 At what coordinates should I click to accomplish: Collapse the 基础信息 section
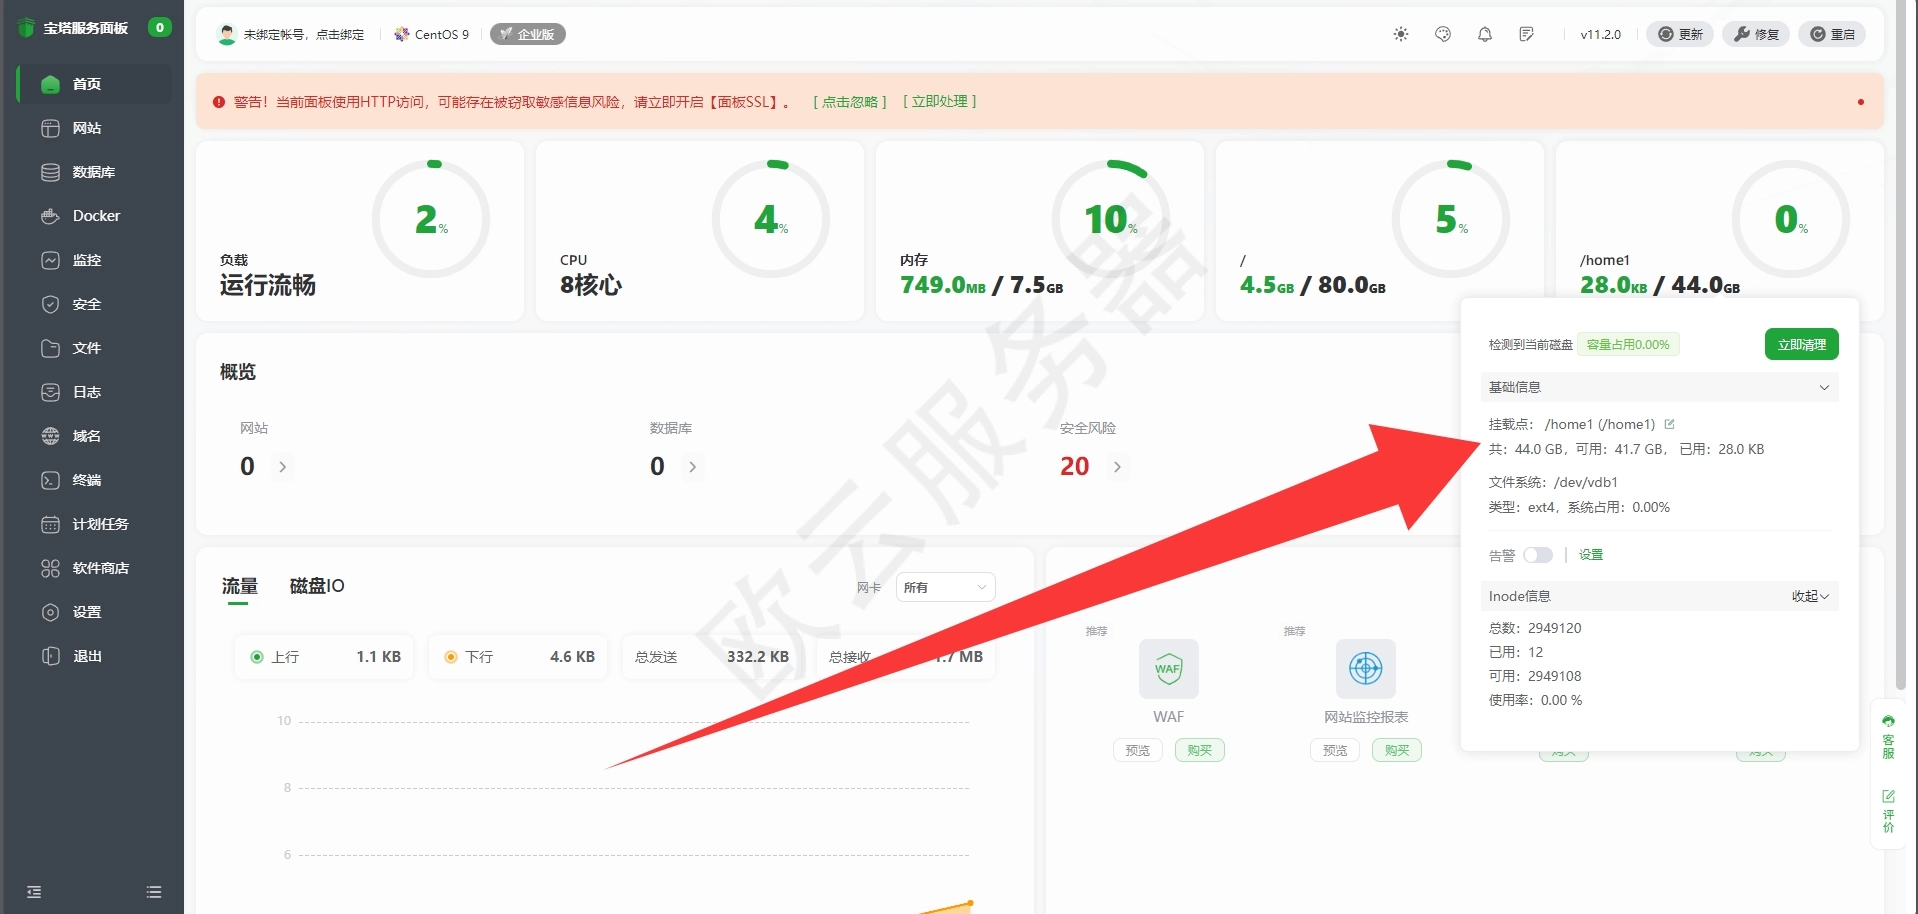click(x=1825, y=387)
